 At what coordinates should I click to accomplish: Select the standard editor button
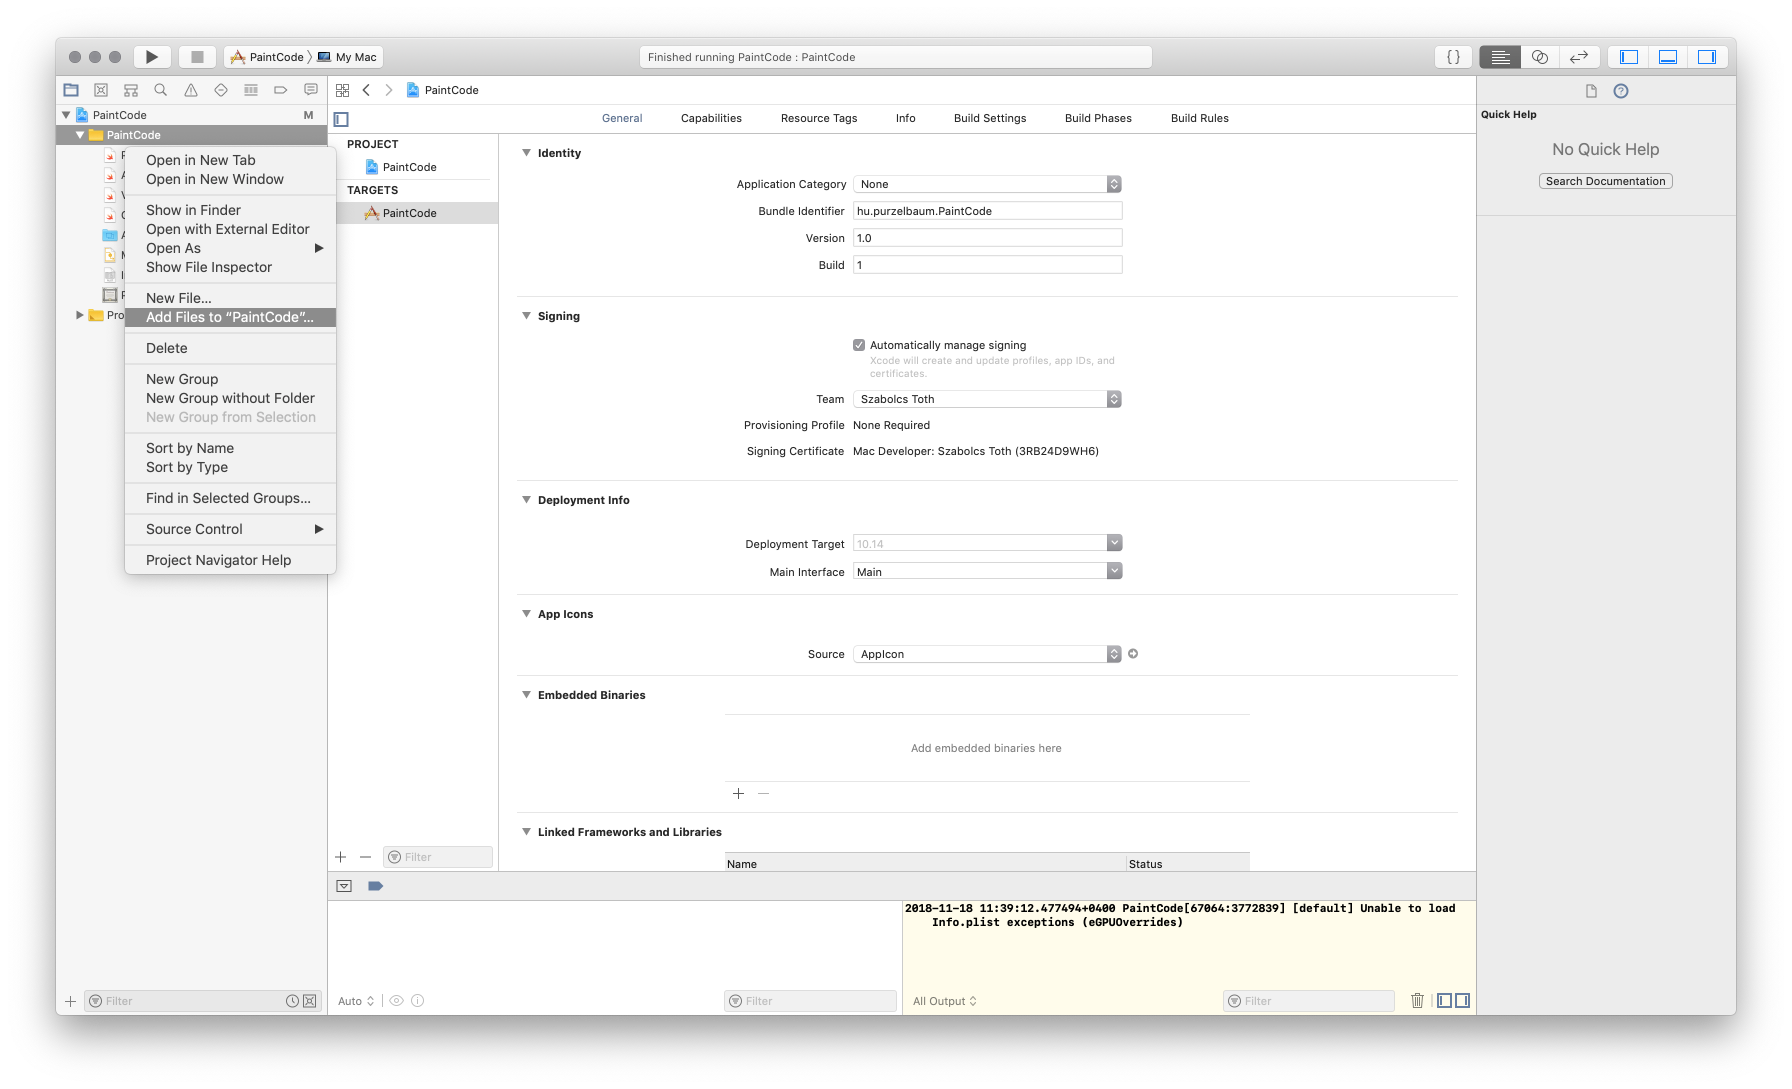point(1500,57)
